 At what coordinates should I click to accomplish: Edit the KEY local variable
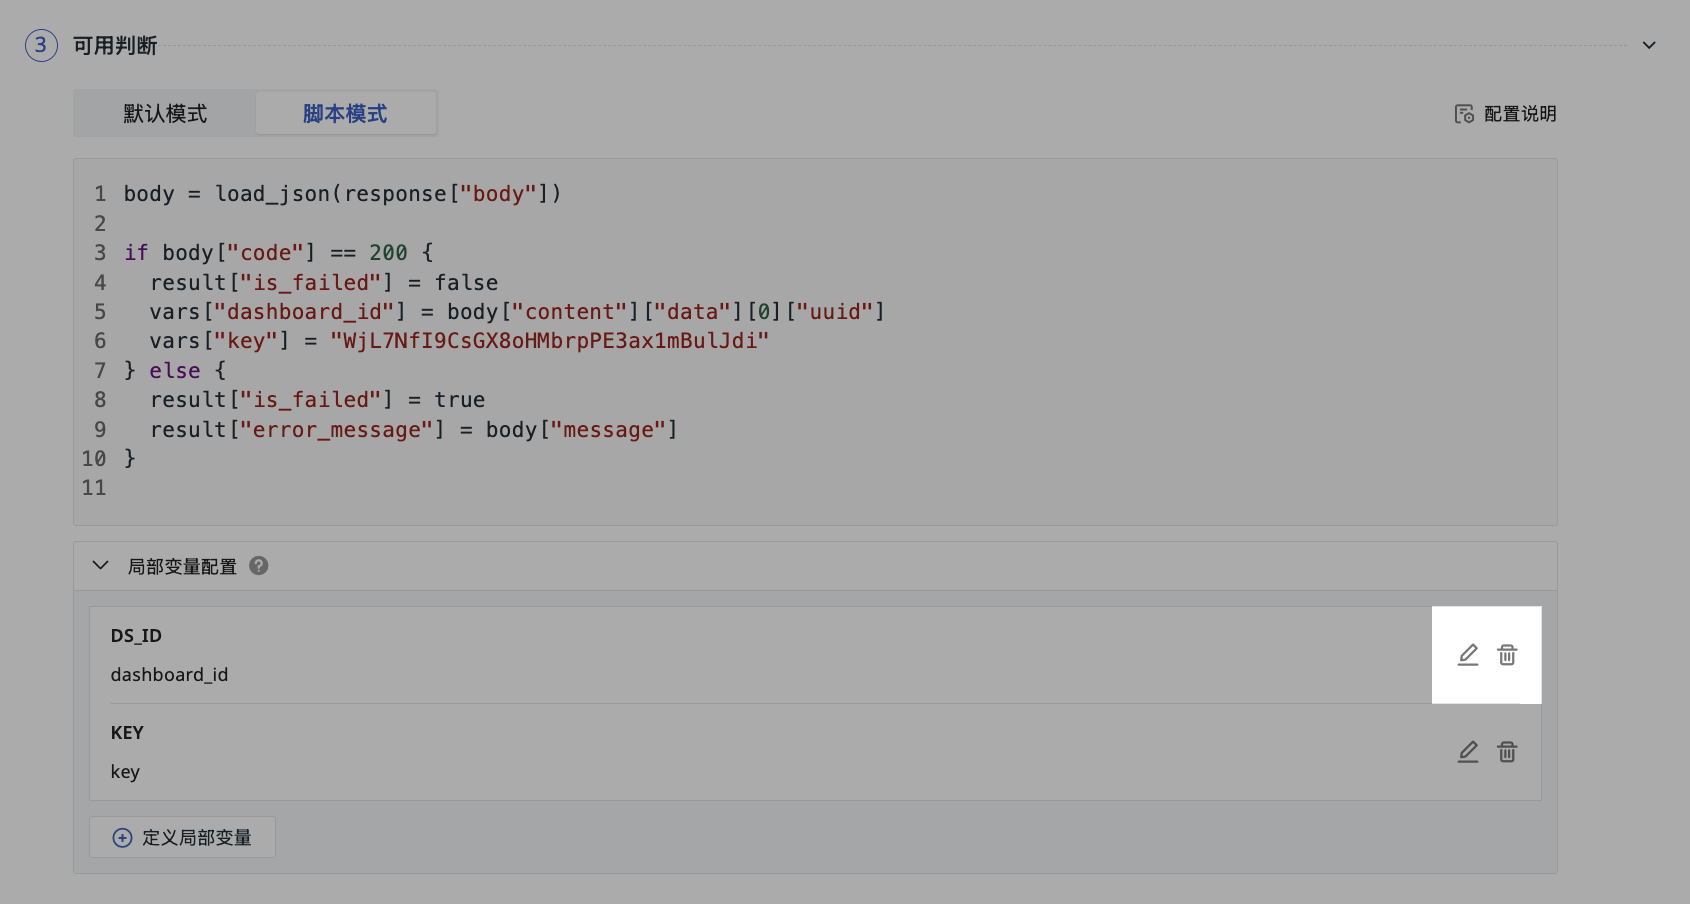(1467, 752)
